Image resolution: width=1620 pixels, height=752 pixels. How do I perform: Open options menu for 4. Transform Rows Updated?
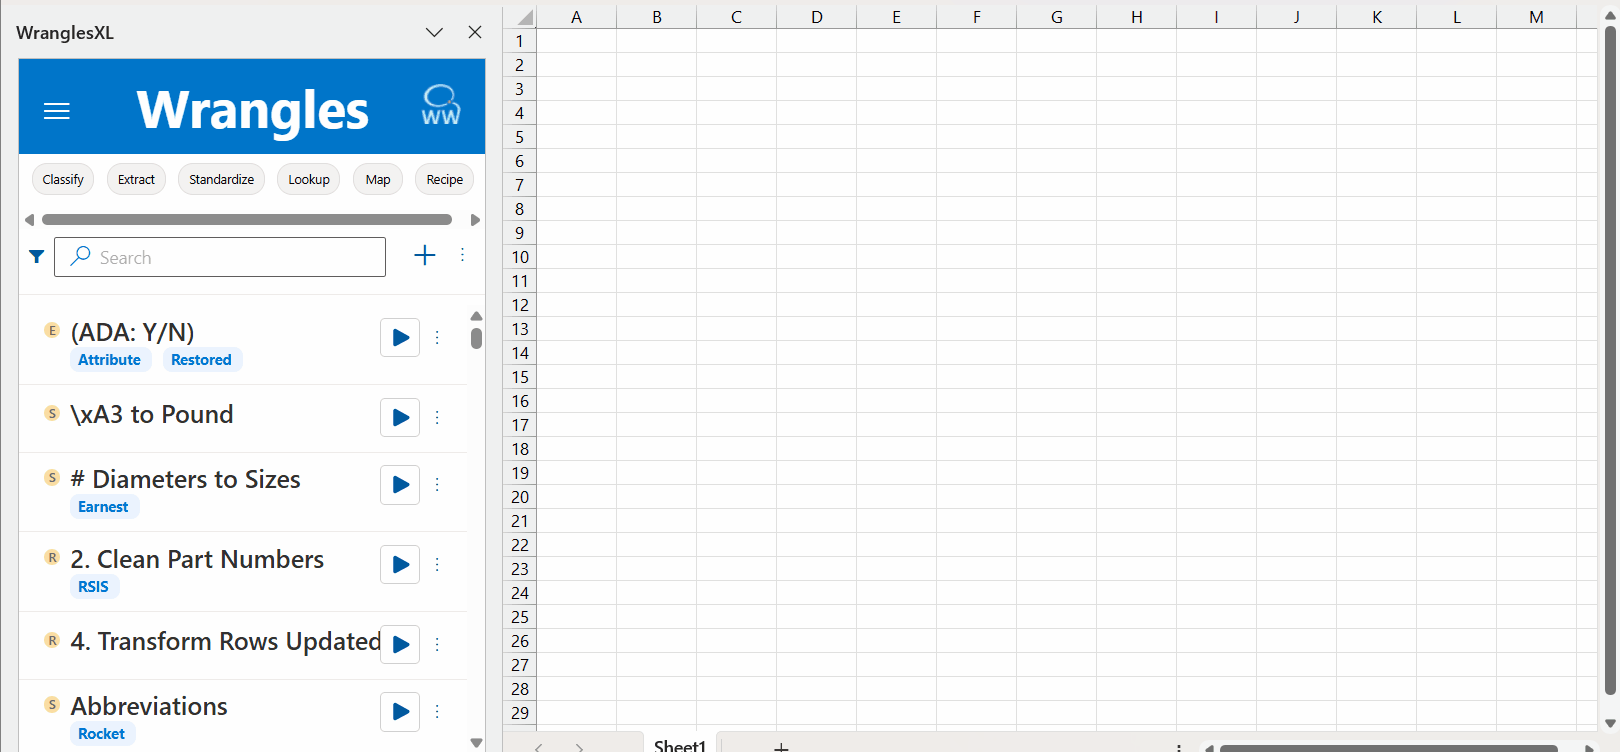[x=437, y=644]
